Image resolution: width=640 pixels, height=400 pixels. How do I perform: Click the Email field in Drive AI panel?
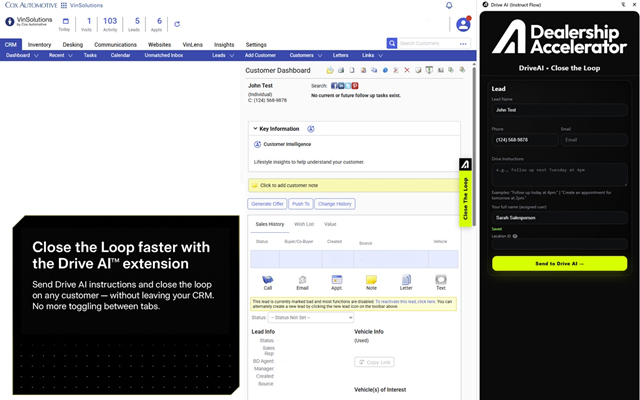point(594,140)
